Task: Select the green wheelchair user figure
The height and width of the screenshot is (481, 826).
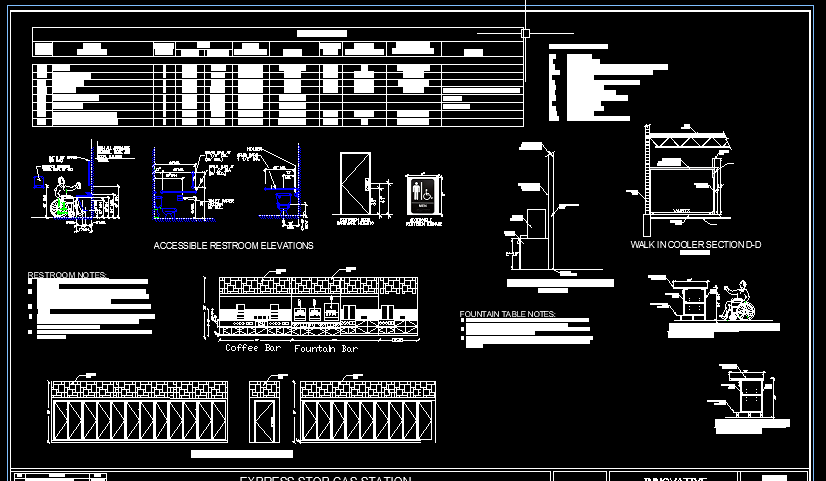Action: point(64,204)
